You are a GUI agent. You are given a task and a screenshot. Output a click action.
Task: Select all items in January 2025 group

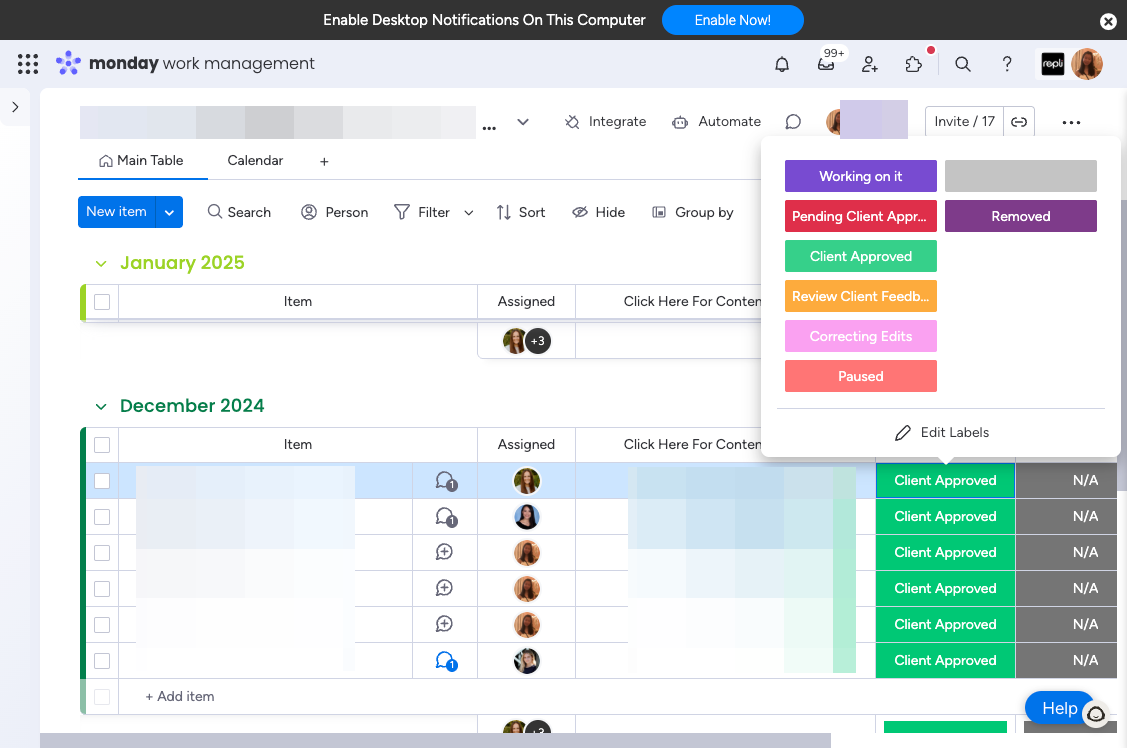pyautogui.click(x=102, y=302)
